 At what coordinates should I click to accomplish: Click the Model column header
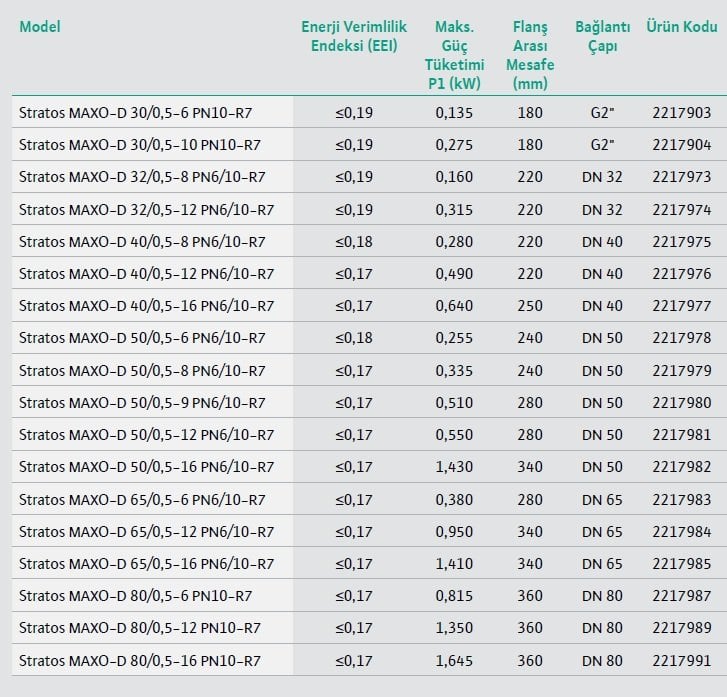40,26
